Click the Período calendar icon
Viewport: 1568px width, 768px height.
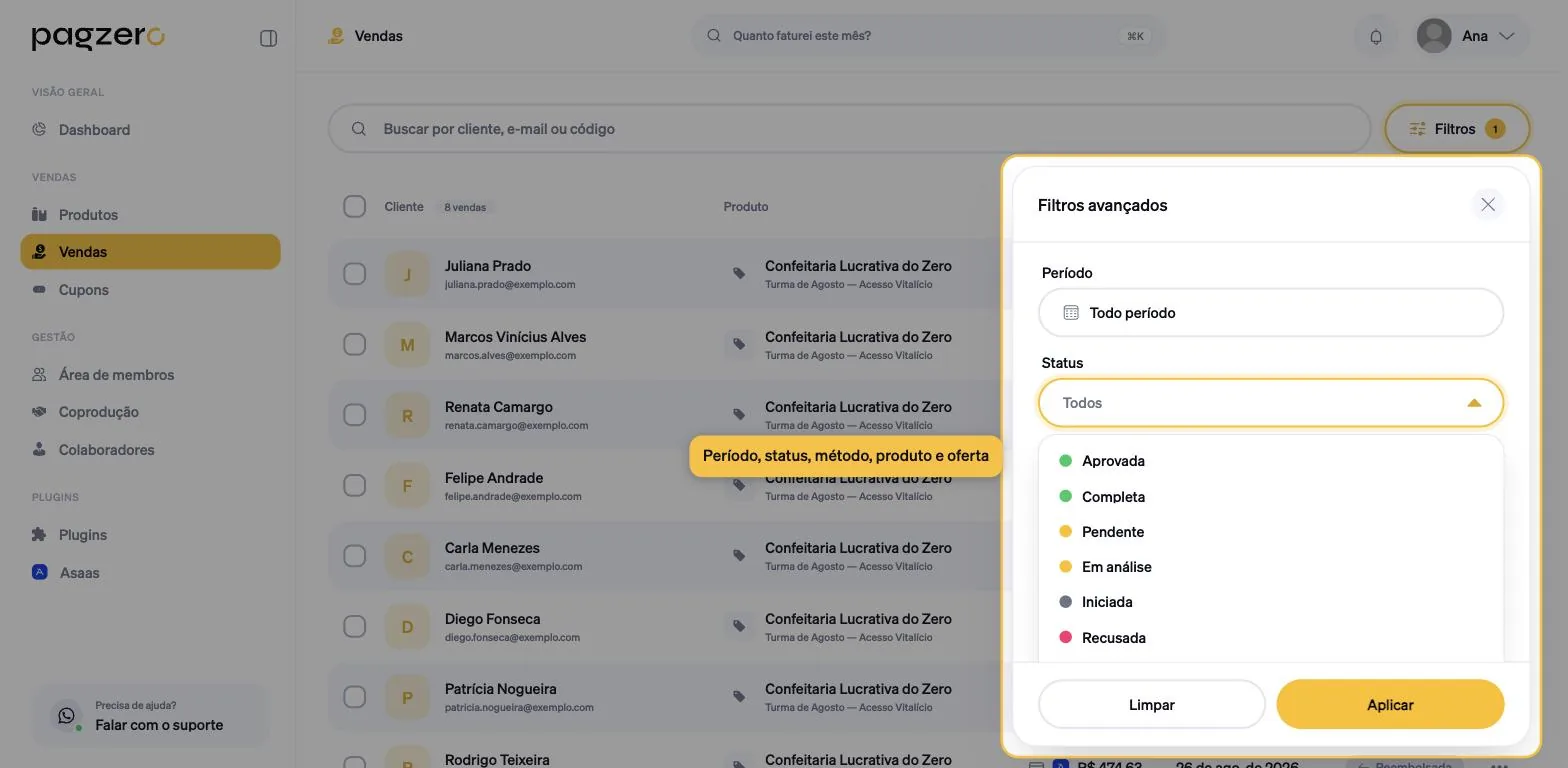pos(1071,312)
